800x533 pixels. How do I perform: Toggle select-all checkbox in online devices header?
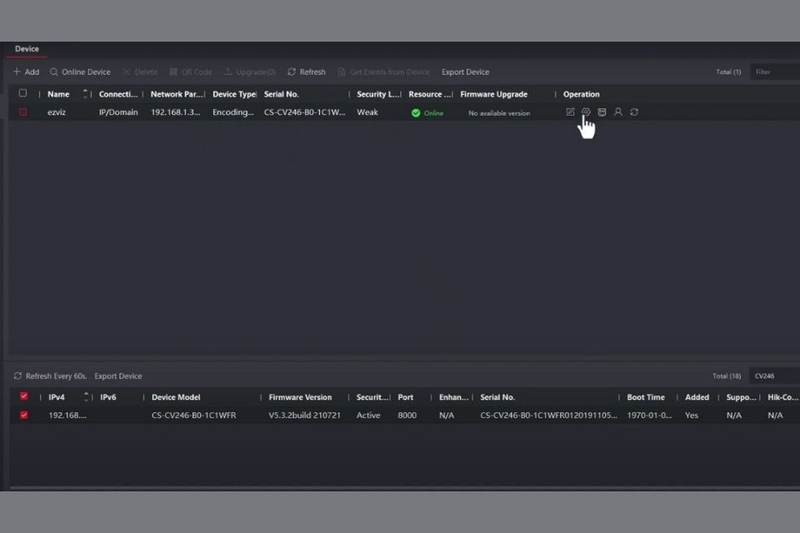[x=23, y=396]
